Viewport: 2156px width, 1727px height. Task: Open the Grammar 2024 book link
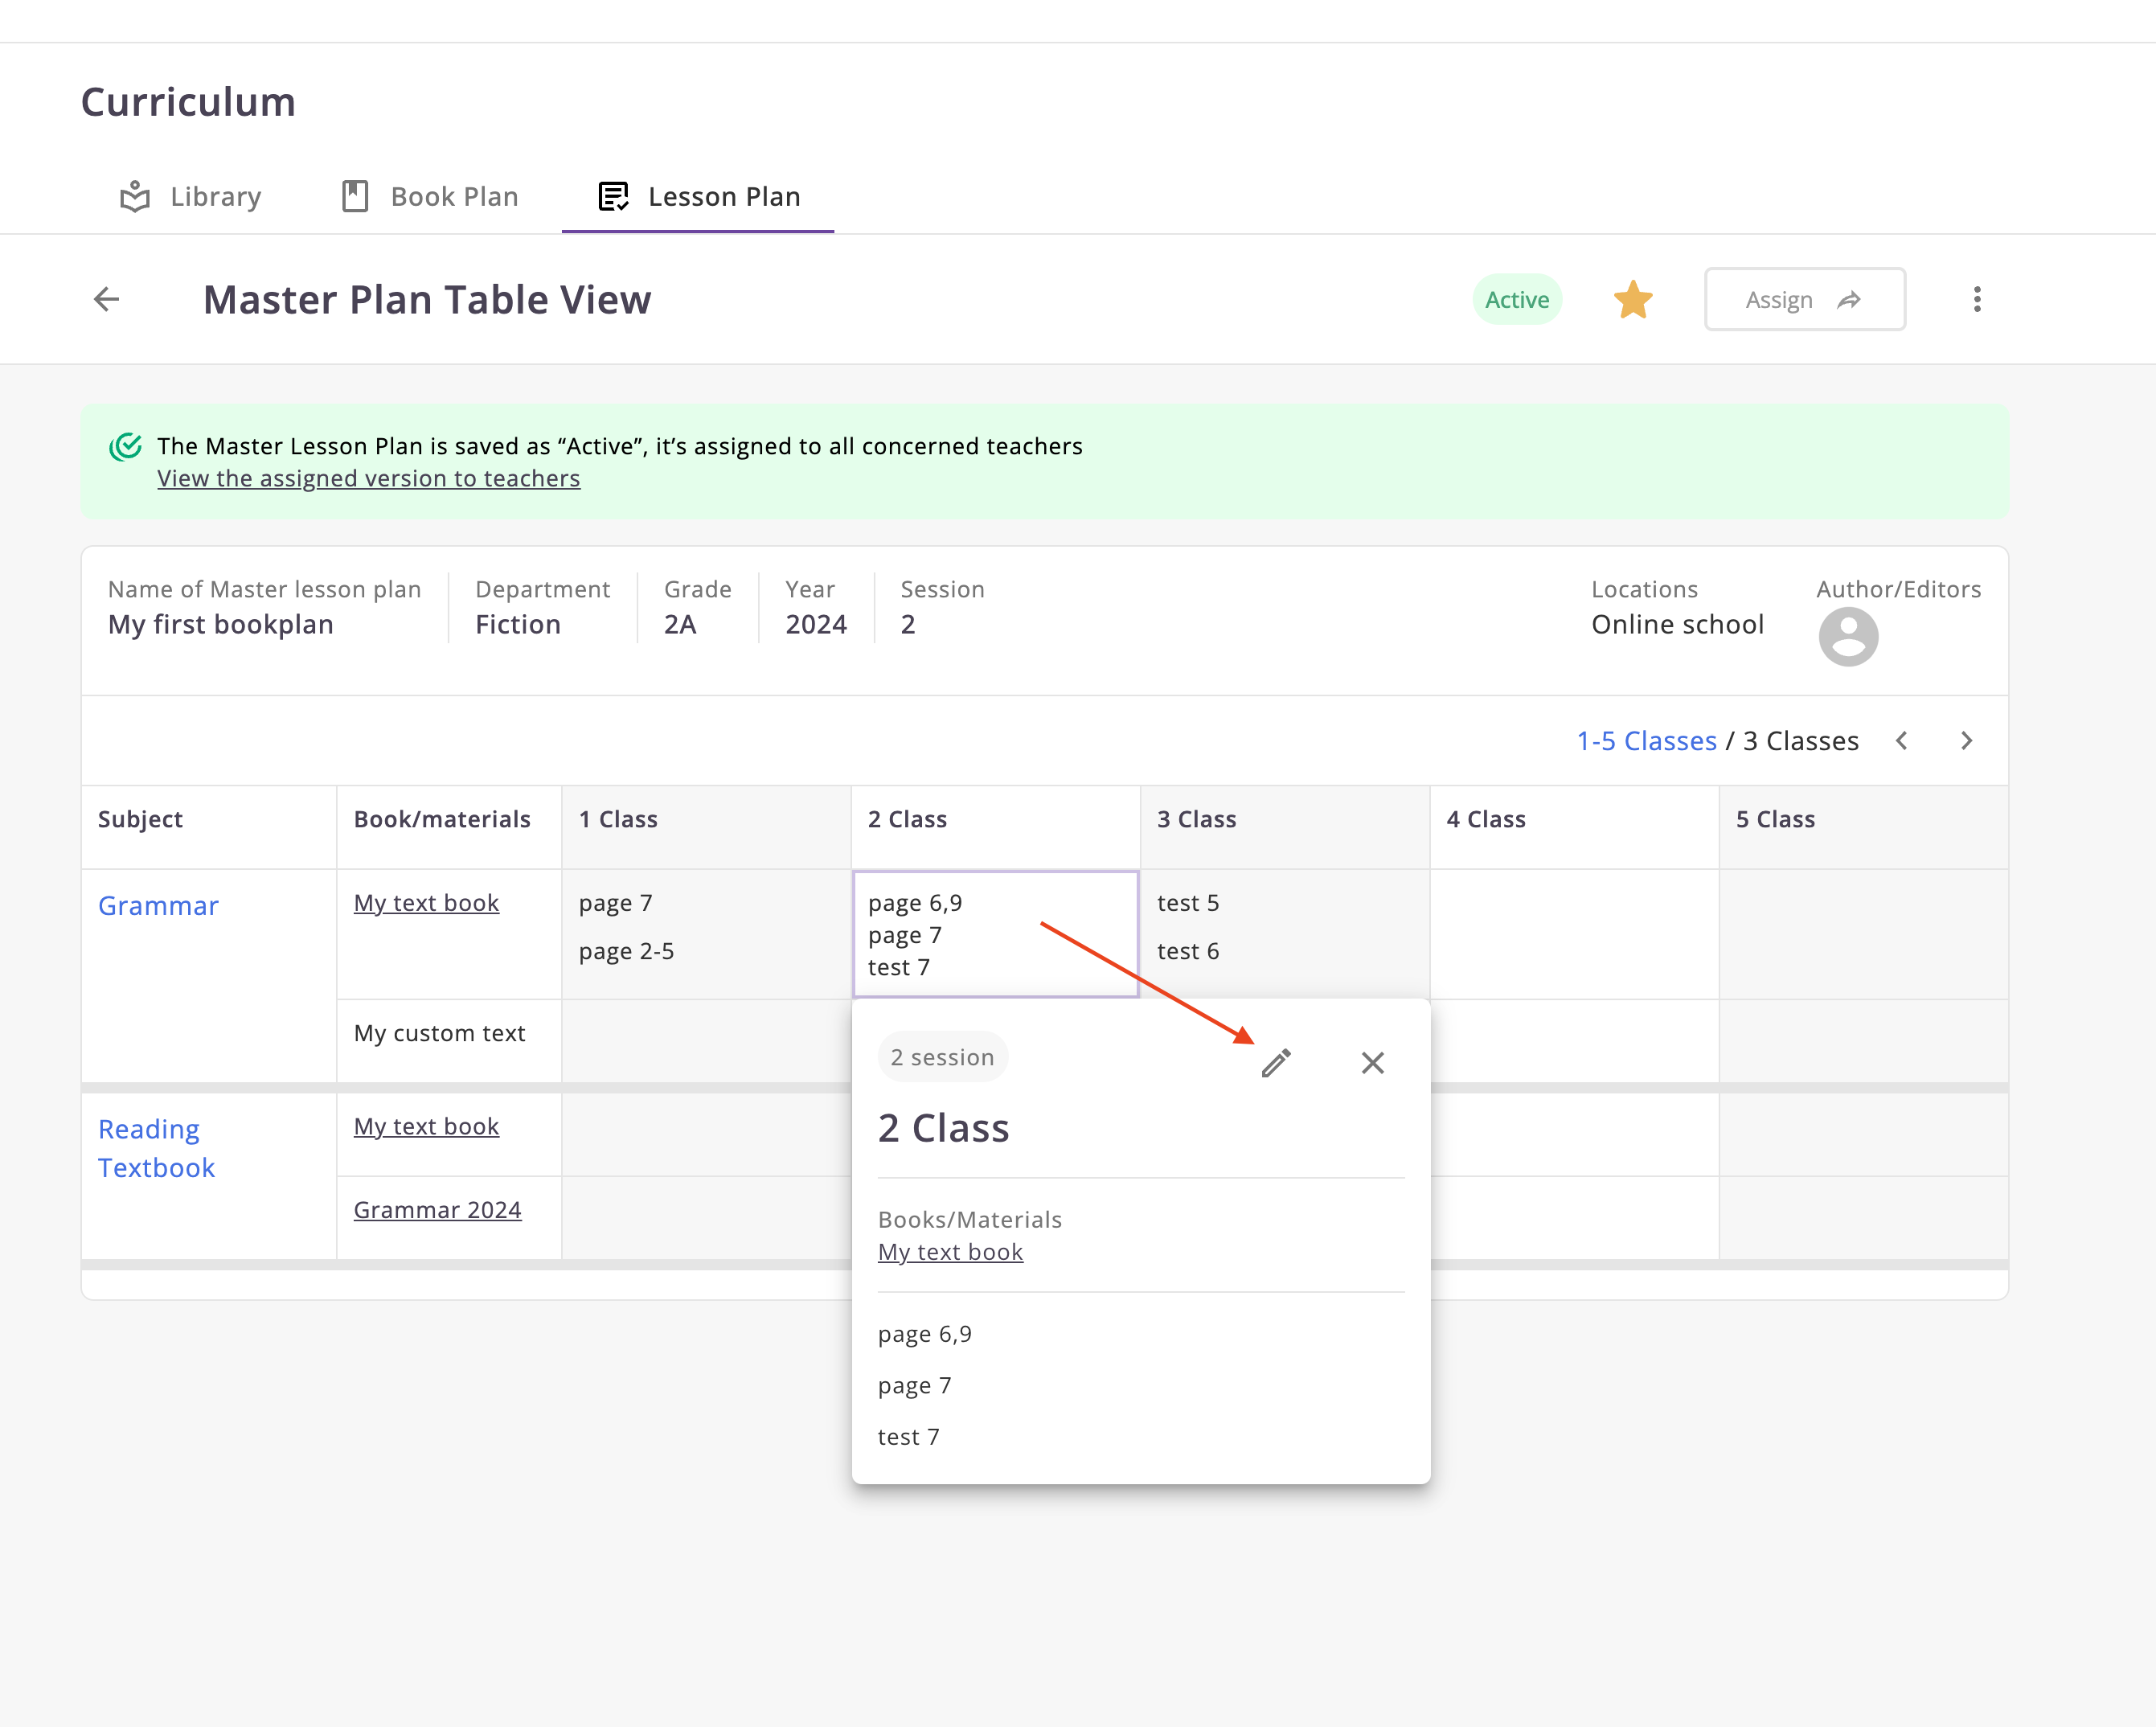(437, 1210)
